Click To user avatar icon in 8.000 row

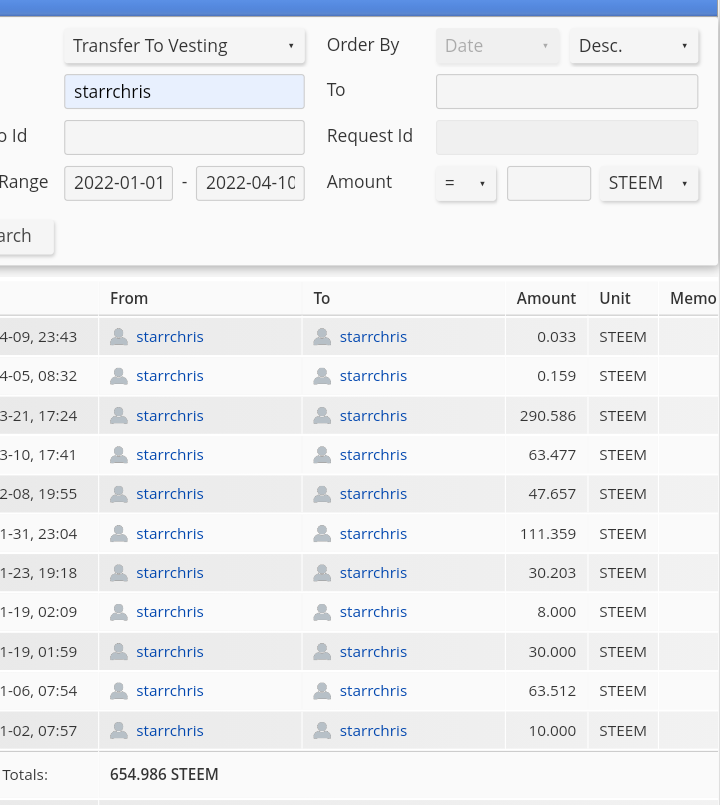click(322, 612)
